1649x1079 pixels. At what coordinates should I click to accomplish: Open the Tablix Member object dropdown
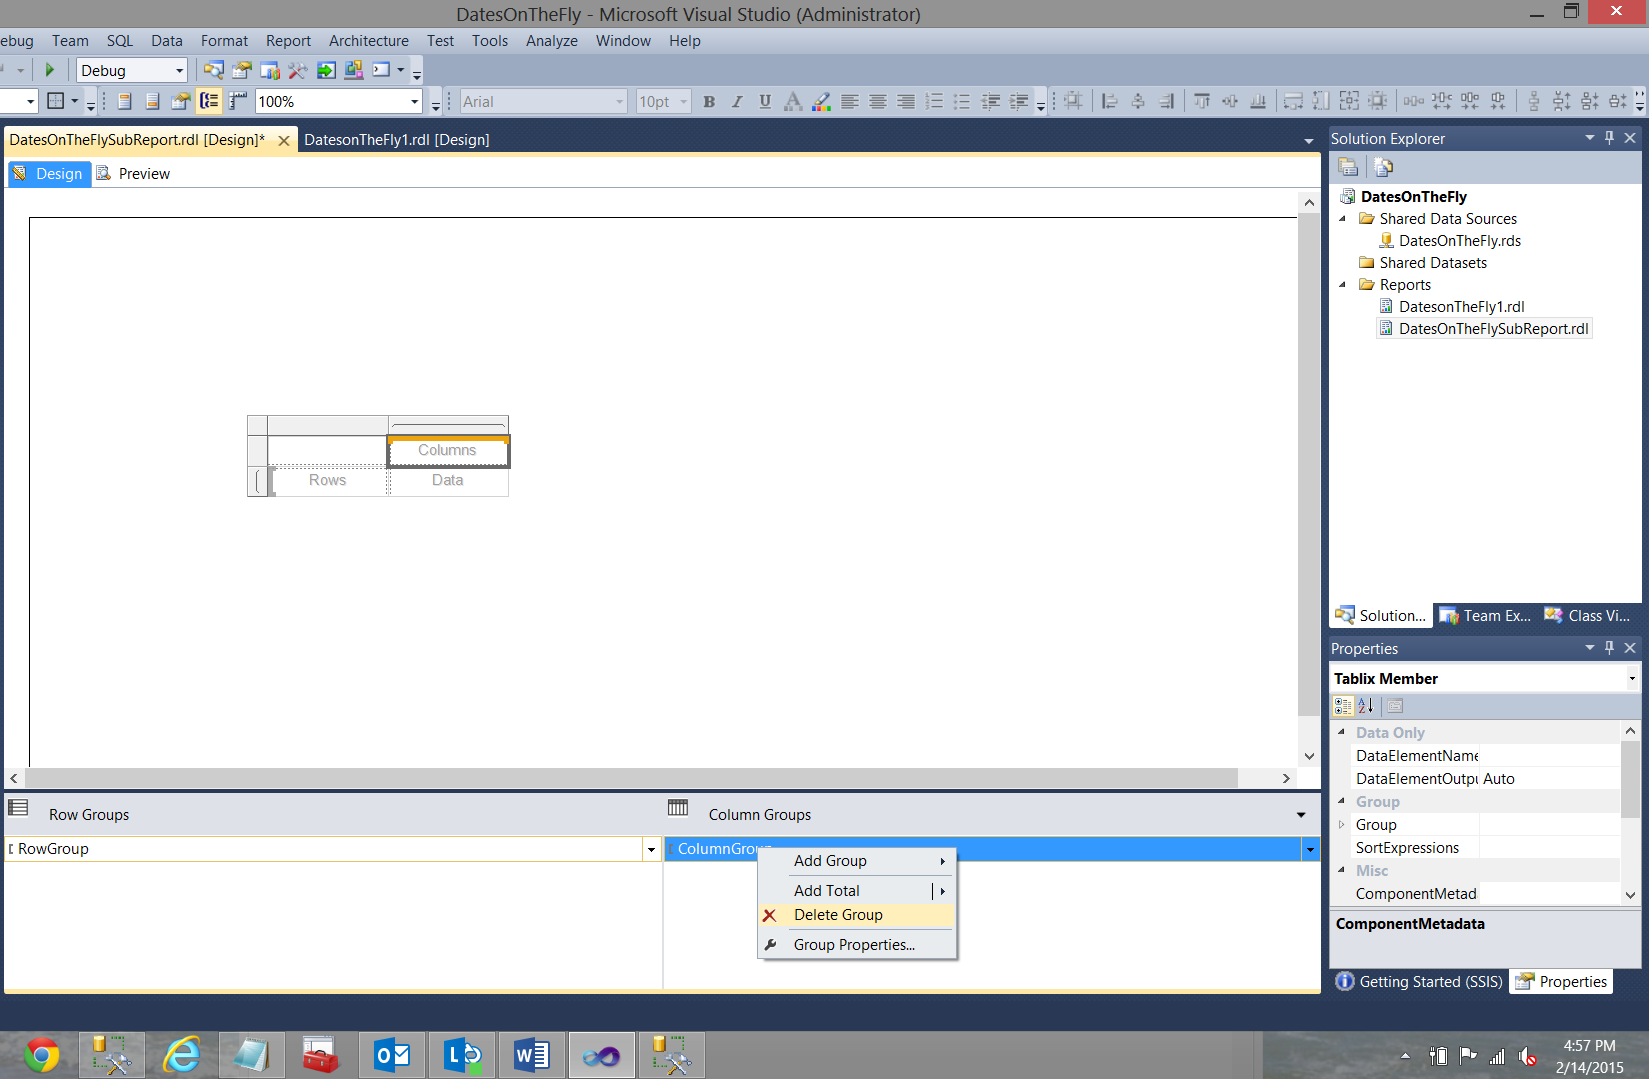tap(1632, 678)
